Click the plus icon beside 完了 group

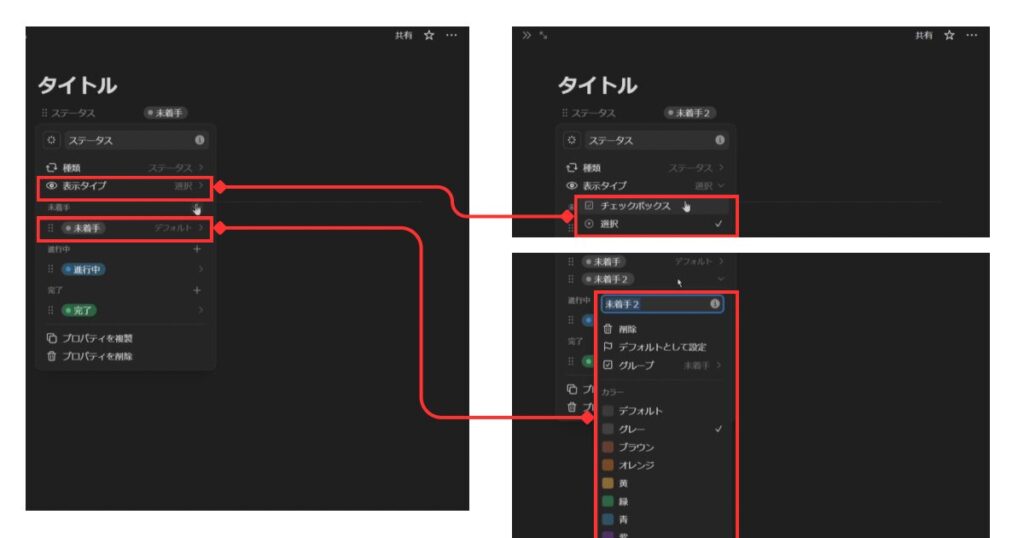(x=197, y=290)
